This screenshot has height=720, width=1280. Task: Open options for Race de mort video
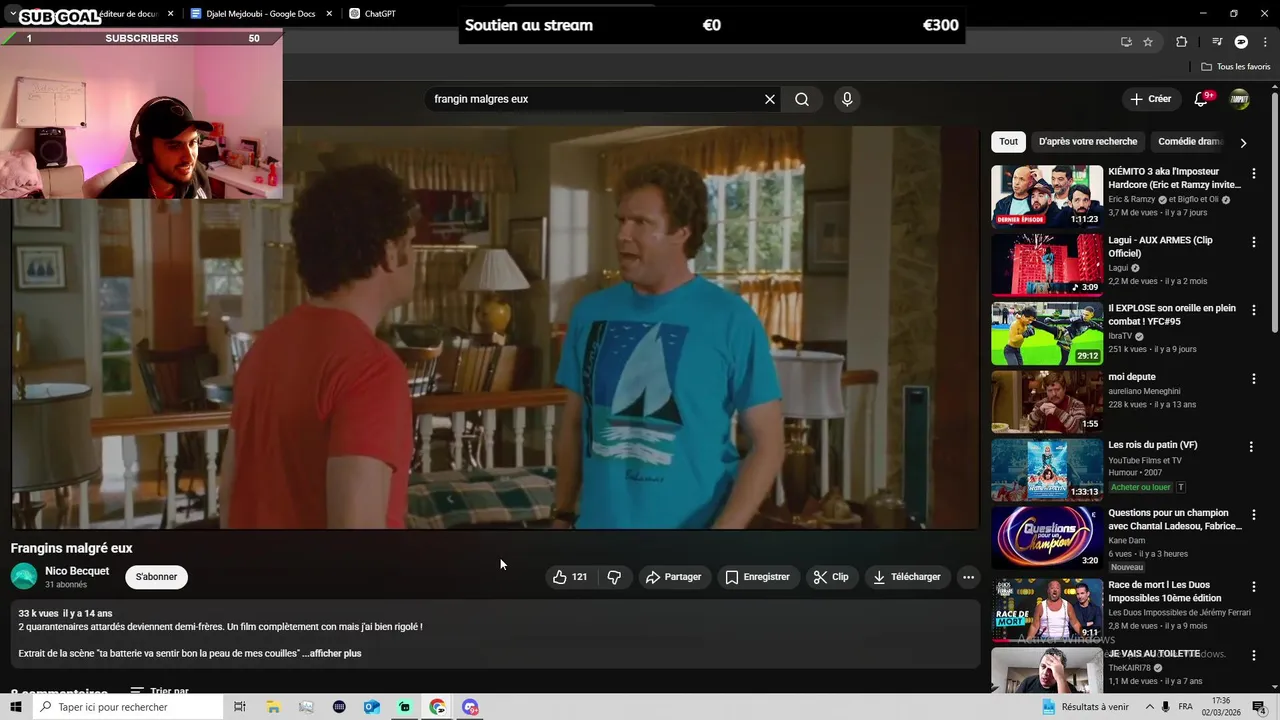(x=1253, y=586)
